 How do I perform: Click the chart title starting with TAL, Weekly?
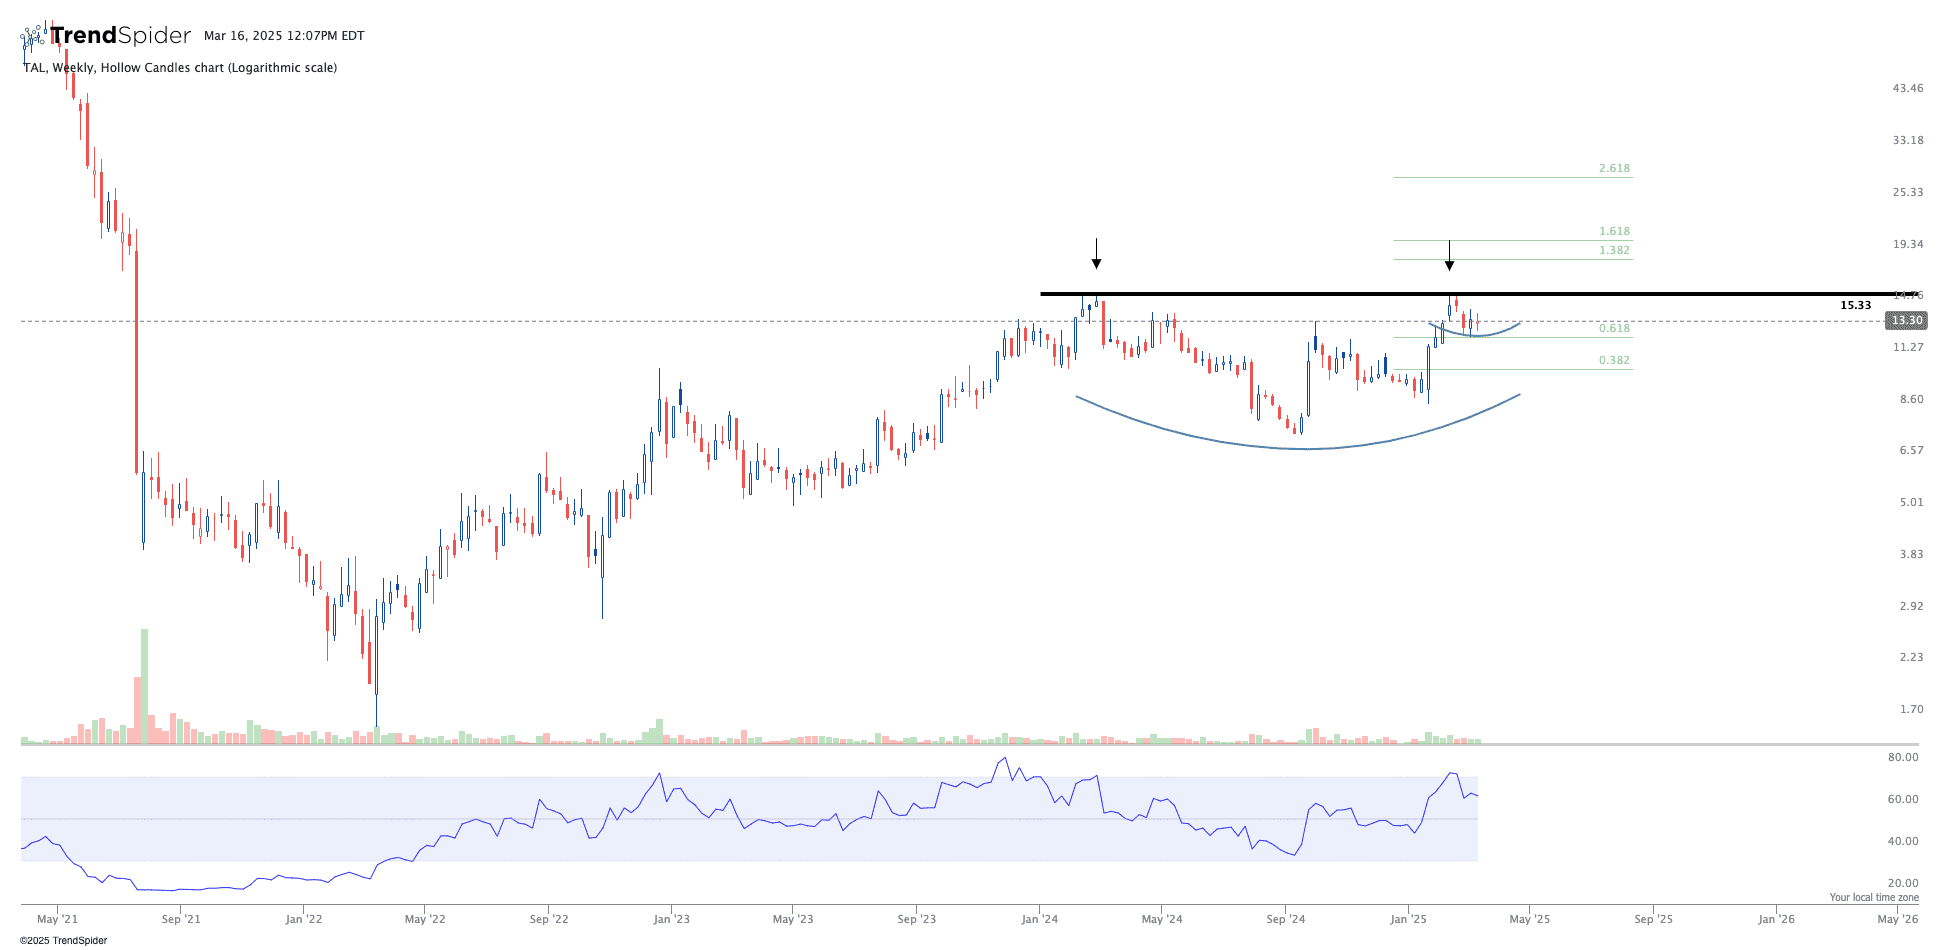(x=180, y=68)
